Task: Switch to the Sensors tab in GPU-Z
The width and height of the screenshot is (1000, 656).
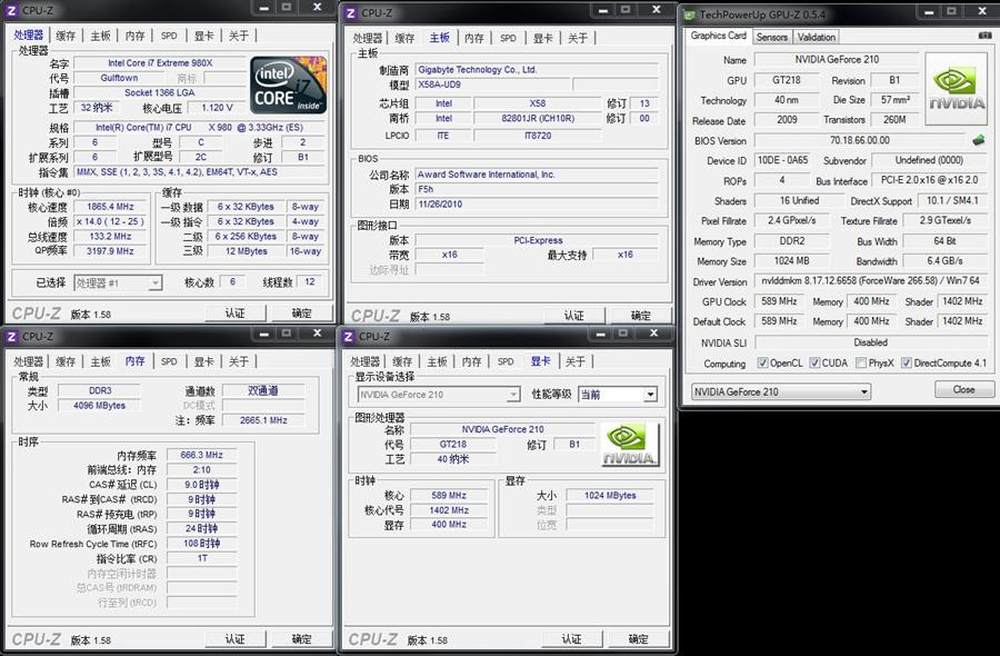Action: pos(772,37)
